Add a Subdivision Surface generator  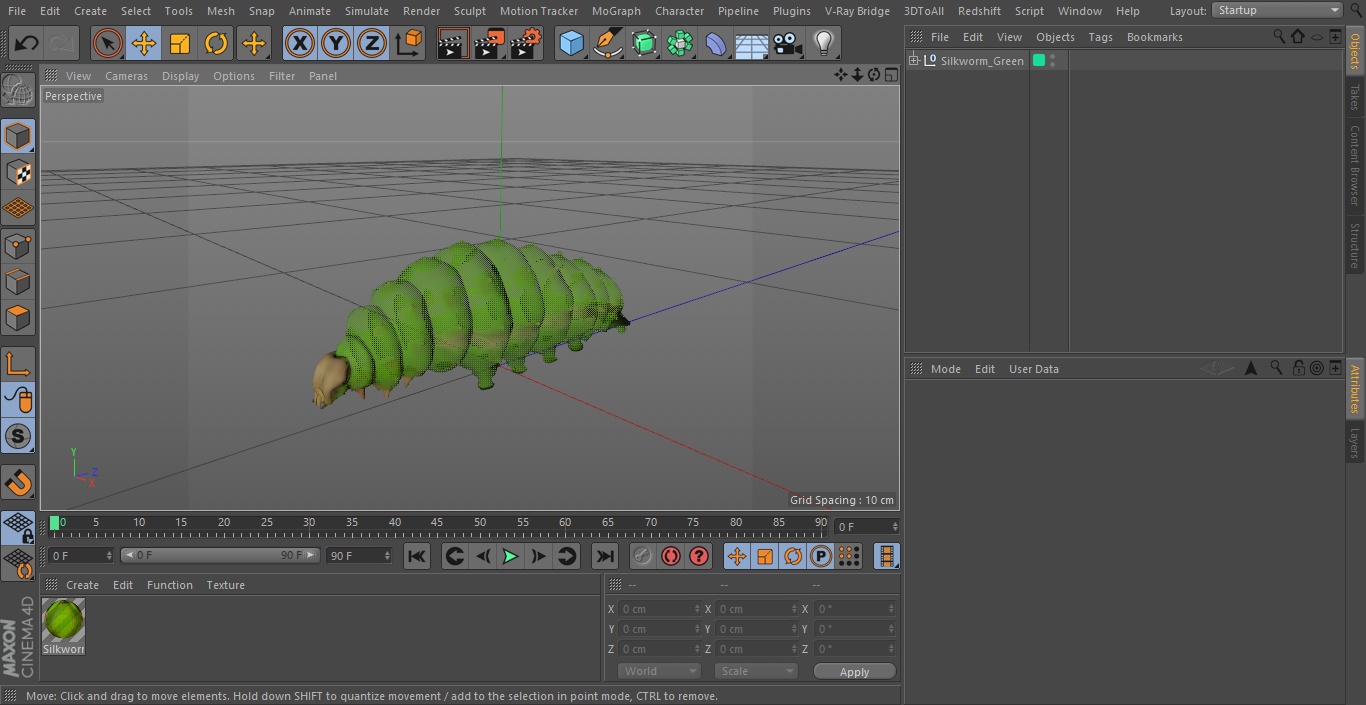644,43
